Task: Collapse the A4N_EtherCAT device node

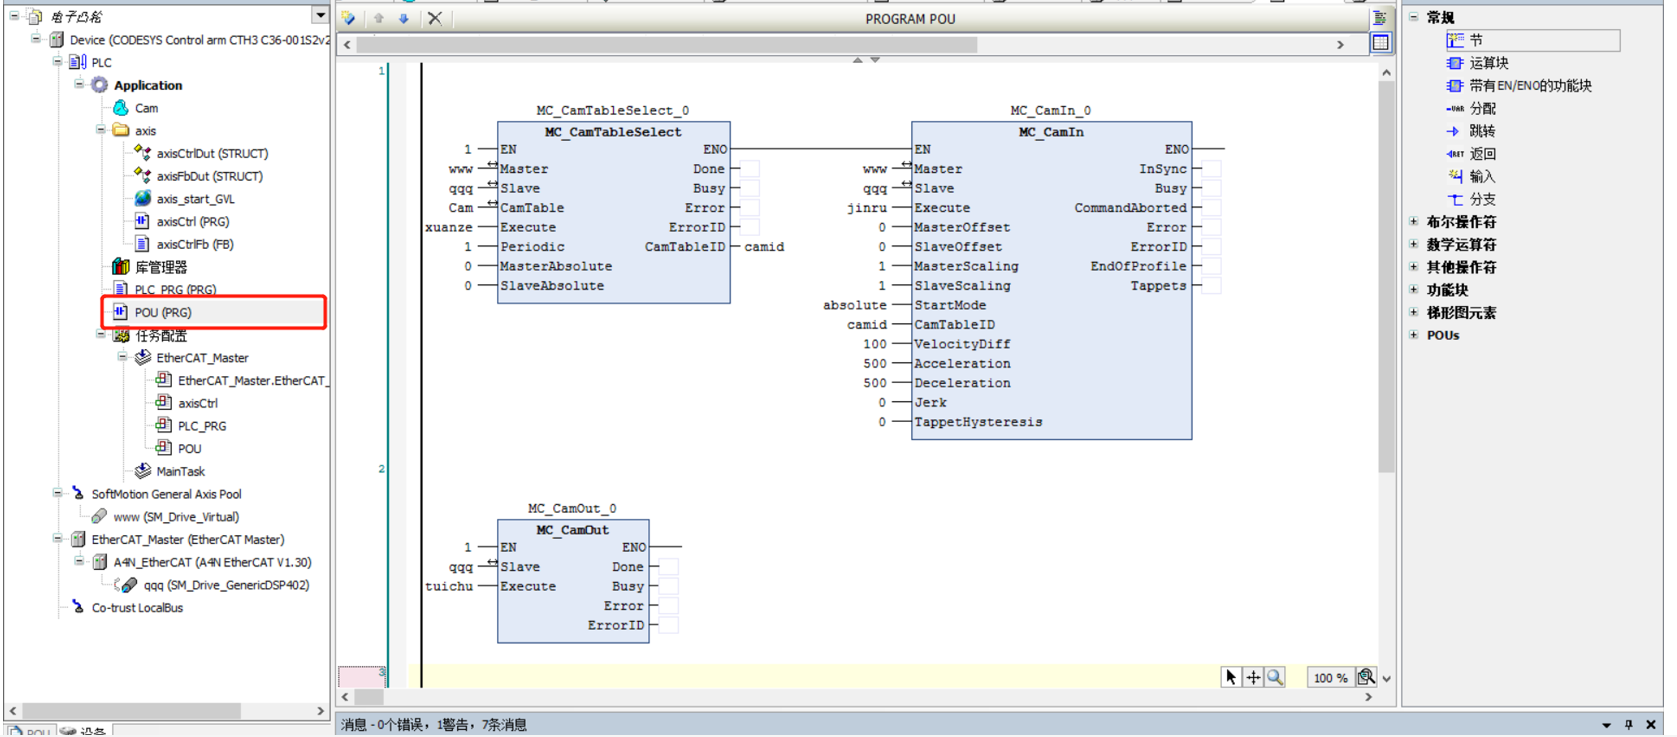Action: [x=79, y=561]
